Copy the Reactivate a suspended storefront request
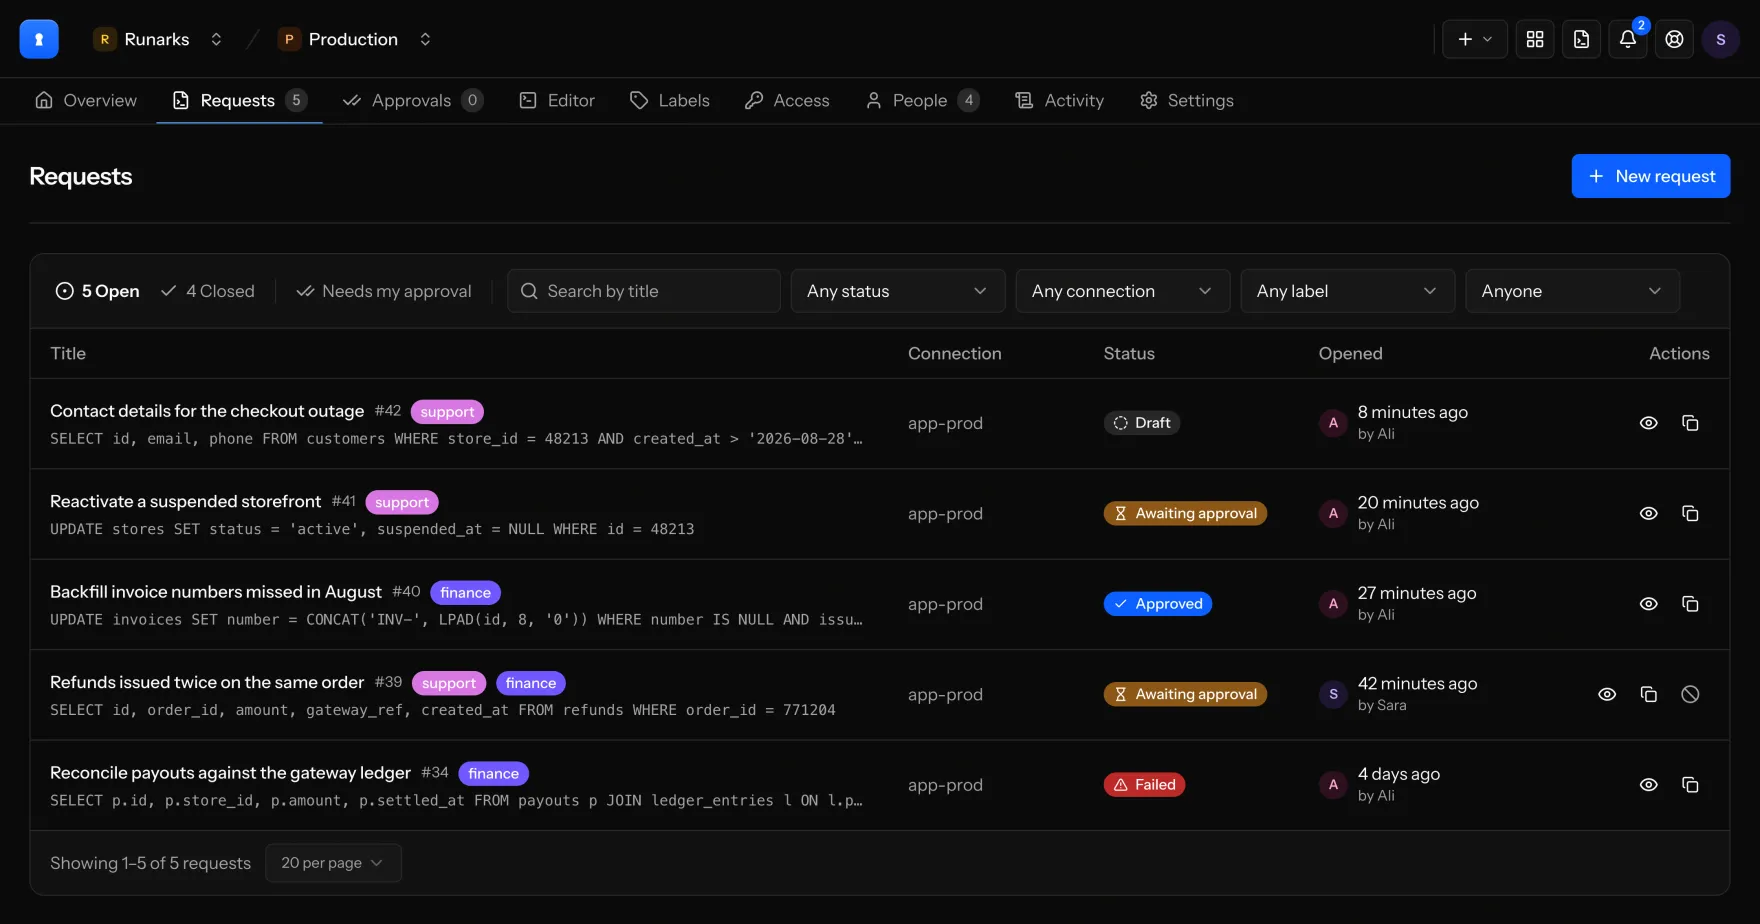 click(x=1690, y=514)
